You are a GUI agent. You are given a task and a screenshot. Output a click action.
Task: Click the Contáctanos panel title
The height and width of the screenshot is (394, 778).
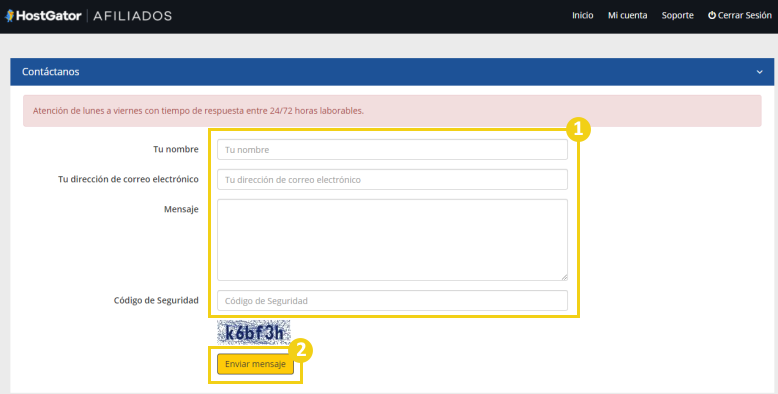(51, 72)
